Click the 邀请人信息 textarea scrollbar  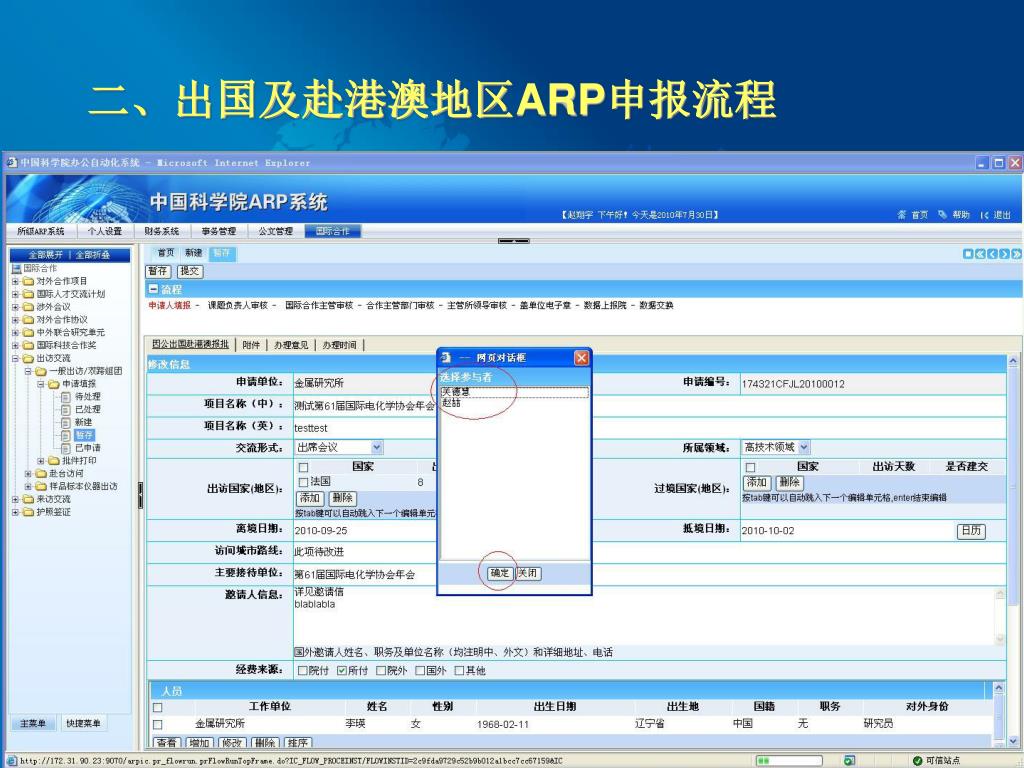point(1000,616)
